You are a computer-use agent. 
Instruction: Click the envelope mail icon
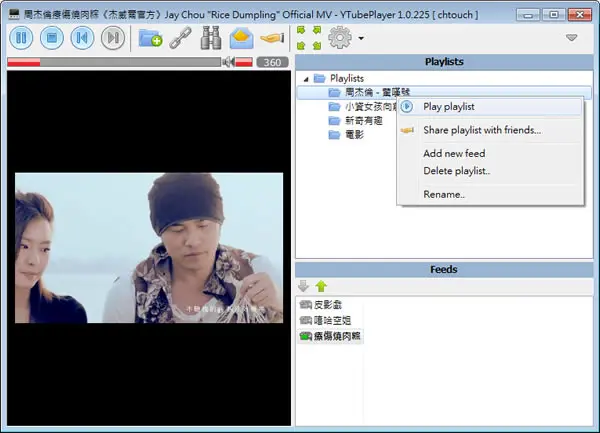(x=241, y=38)
